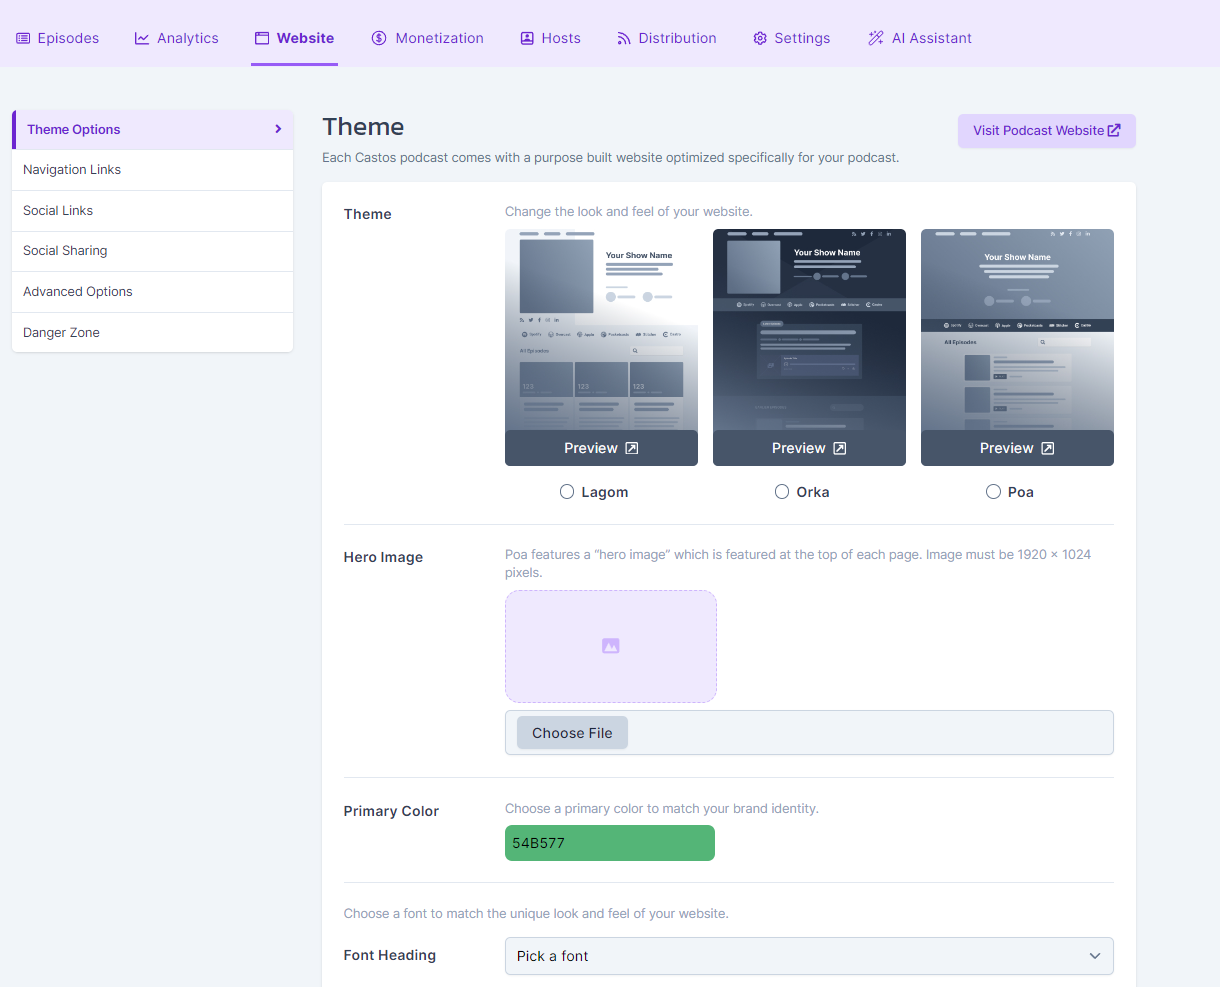Select the Lagom theme radio button
This screenshot has width=1220, height=987.
pos(567,492)
